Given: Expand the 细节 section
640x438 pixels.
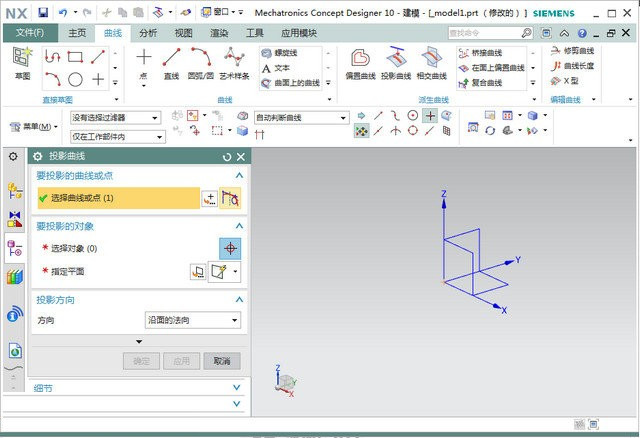Looking at the screenshot, I should 237,387.
